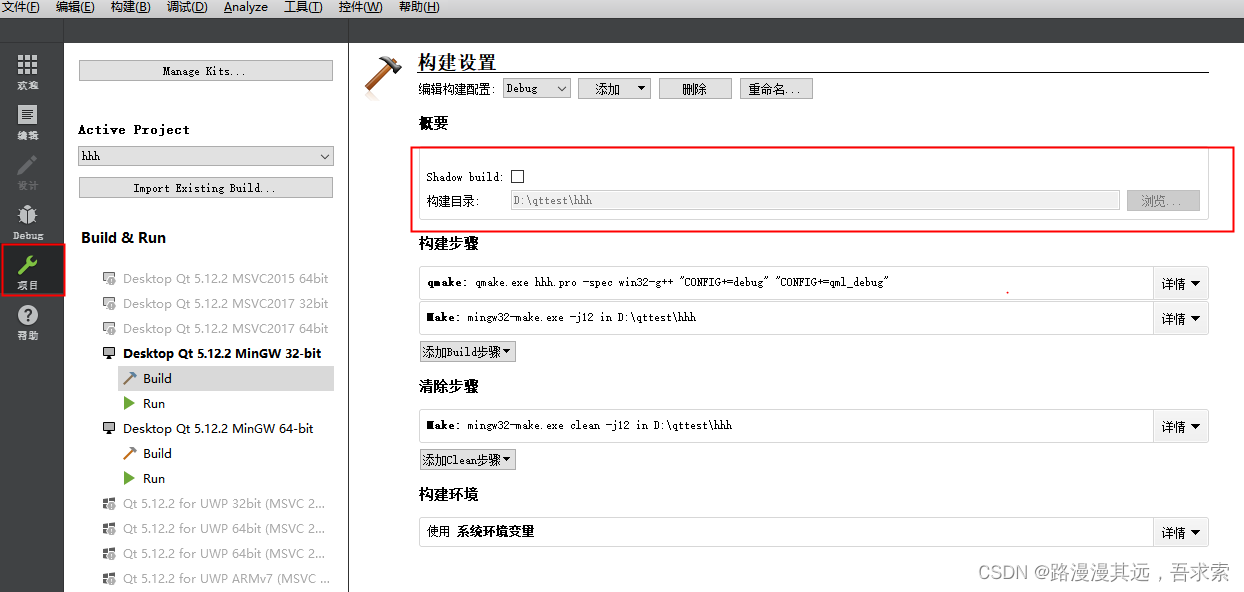The height and width of the screenshot is (592, 1244).
Task: Click the hammer icon of MinGW 64-bit Build
Action: [129, 453]
